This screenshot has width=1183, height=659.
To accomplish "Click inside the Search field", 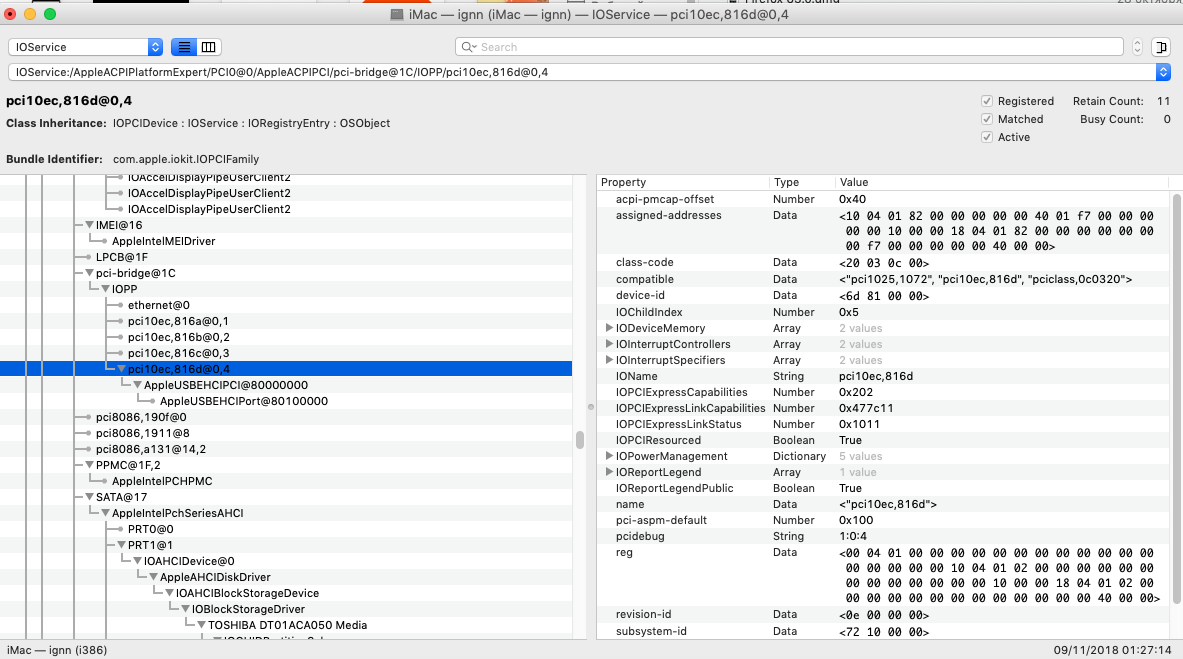I will [790, 47].
